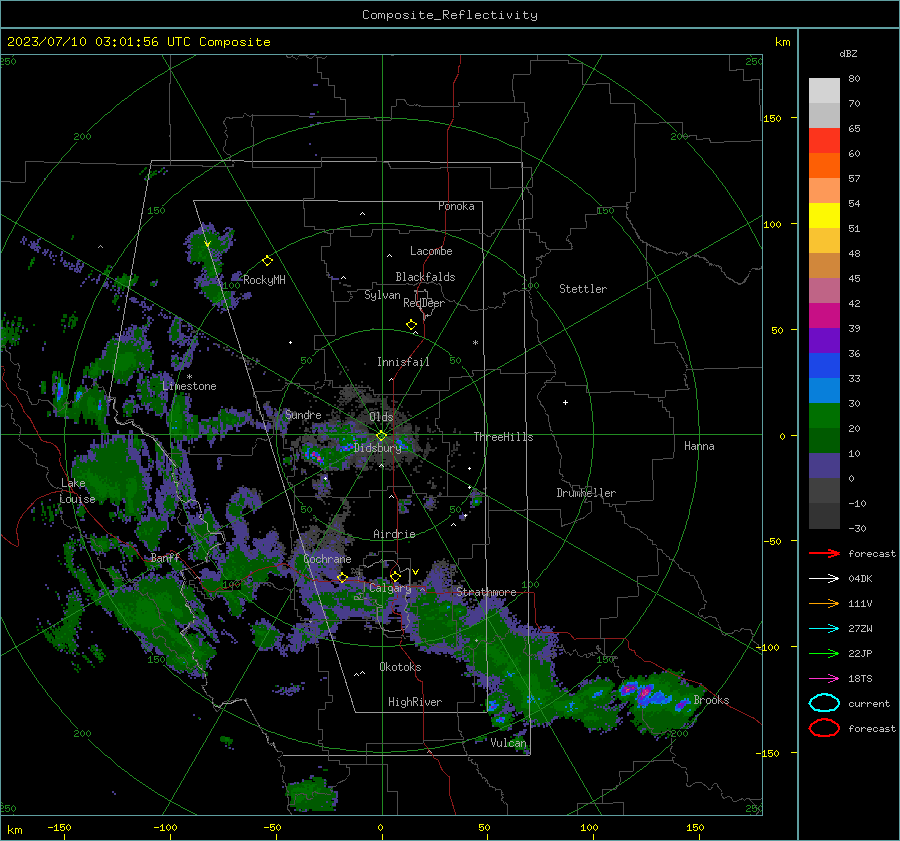
Task: Click the Hanna city label
Action: (699, 446)
